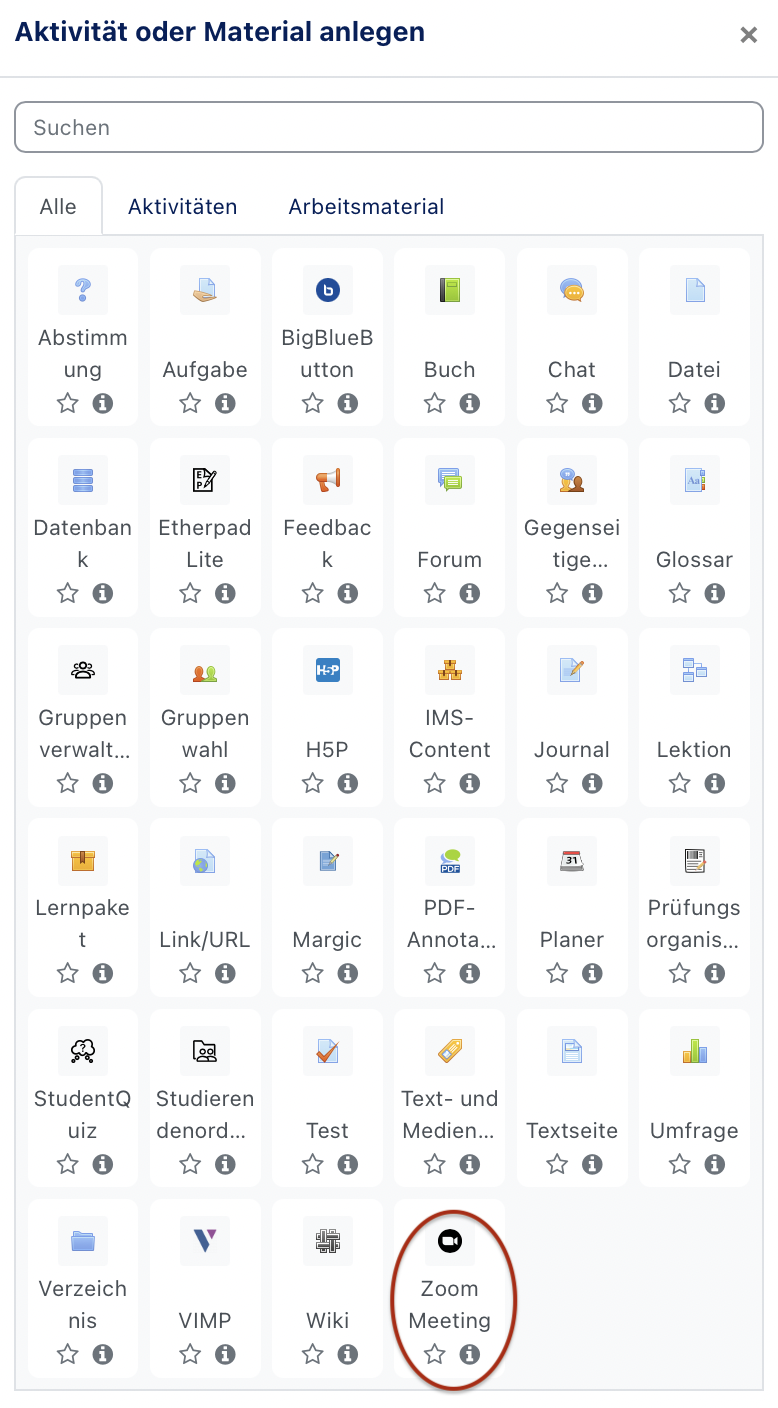Mark Aufgabe as a favorite
The height and width of the screenshot is (1408, 778).
coord(190,404)
